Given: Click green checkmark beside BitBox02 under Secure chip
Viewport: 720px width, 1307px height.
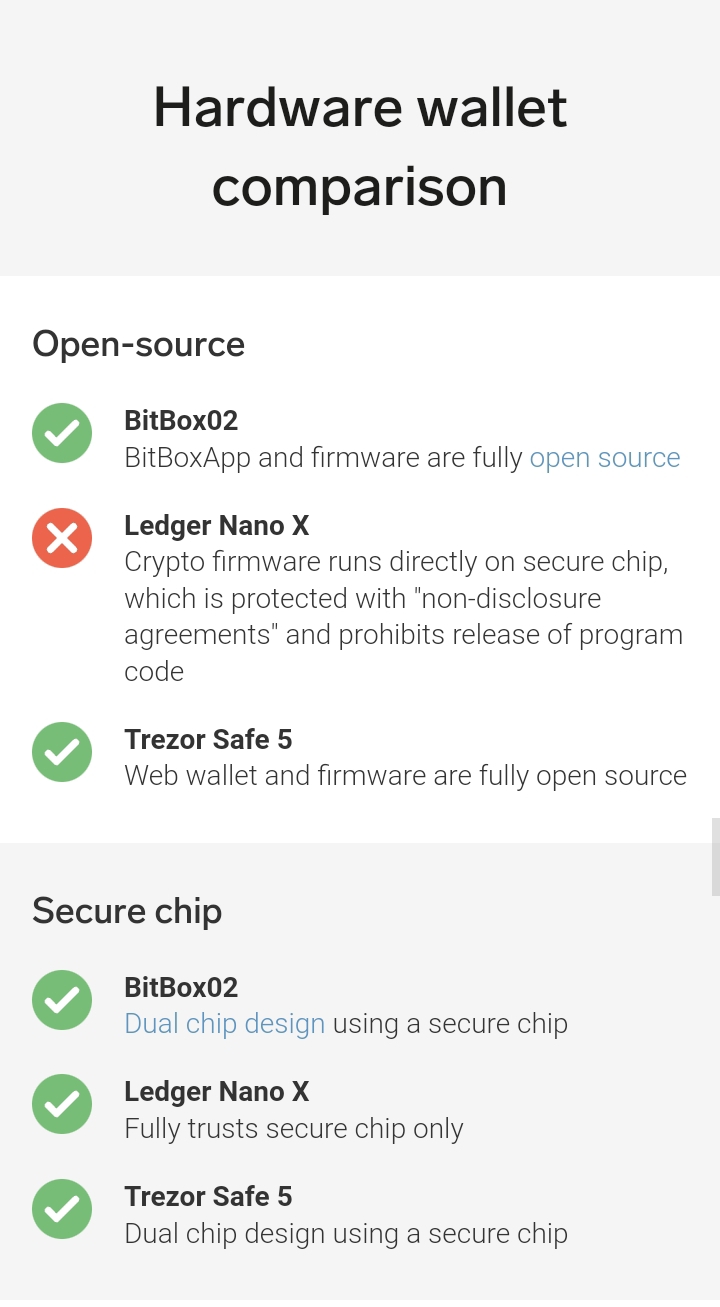Looking at the screenshot, I should tap(62, 1000).
